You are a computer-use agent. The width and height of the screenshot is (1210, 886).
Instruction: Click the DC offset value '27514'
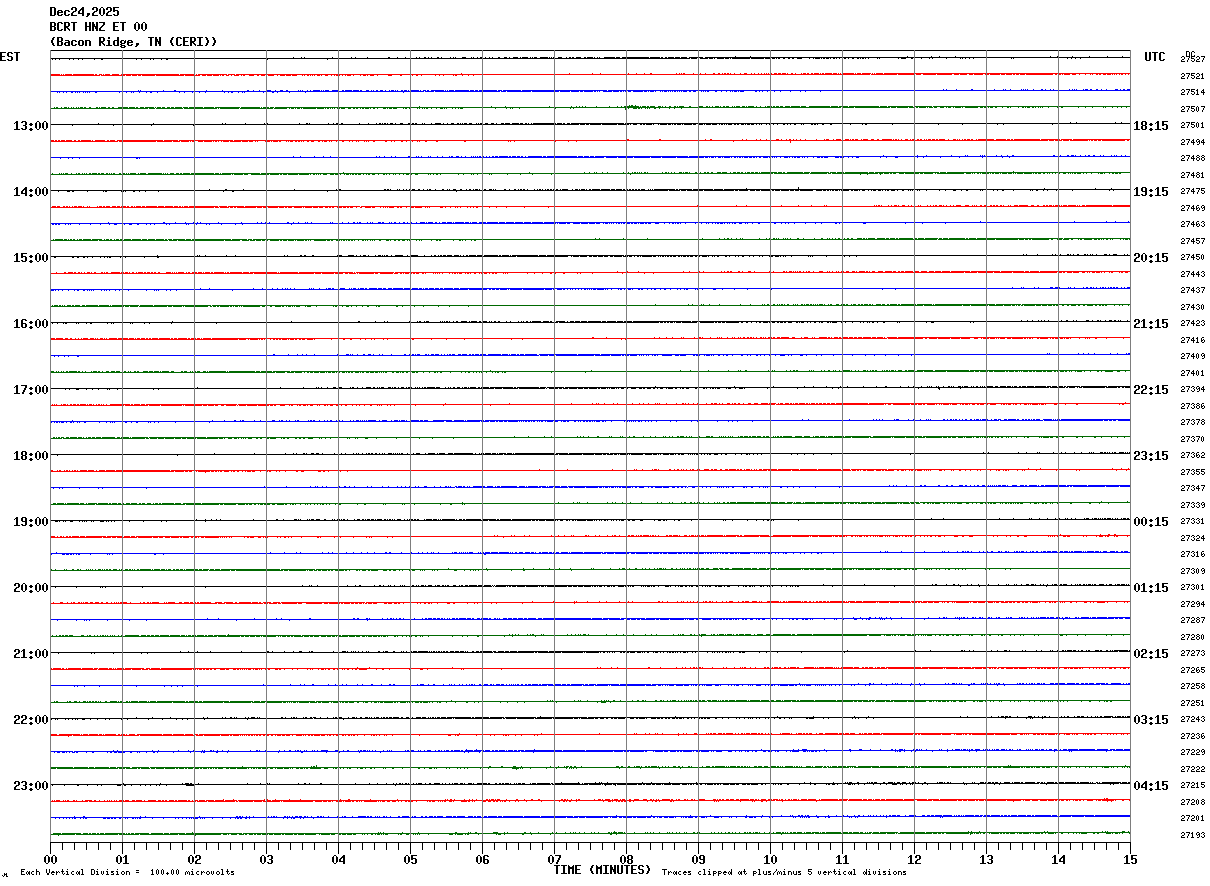click(1192, 92)
